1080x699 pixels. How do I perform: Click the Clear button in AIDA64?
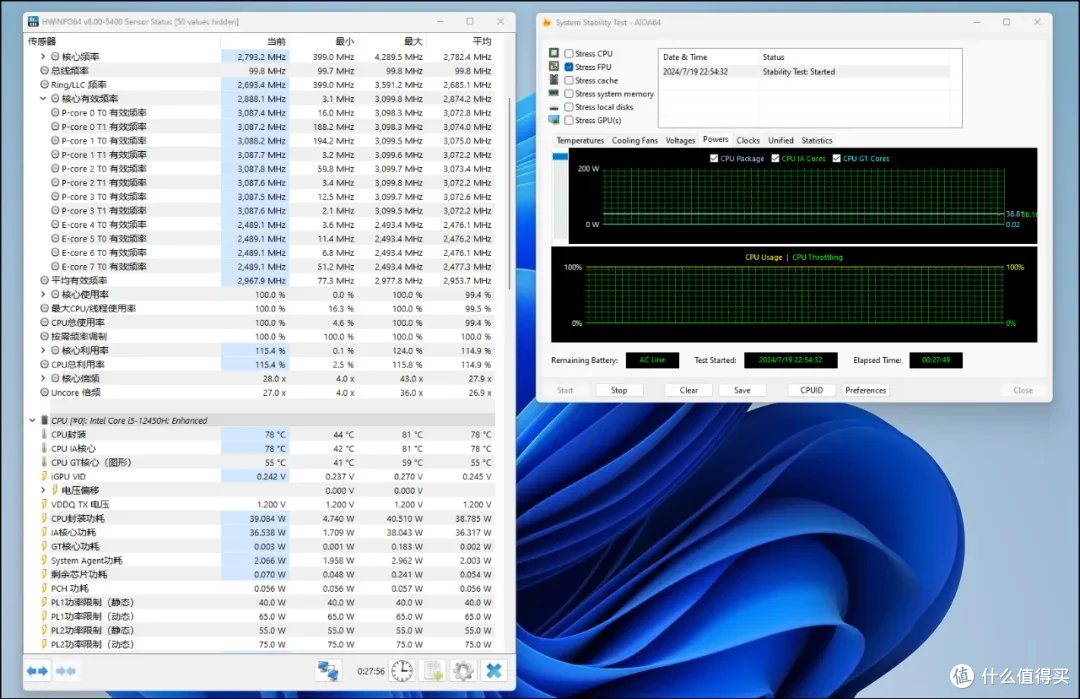click(x=689, y=390)
